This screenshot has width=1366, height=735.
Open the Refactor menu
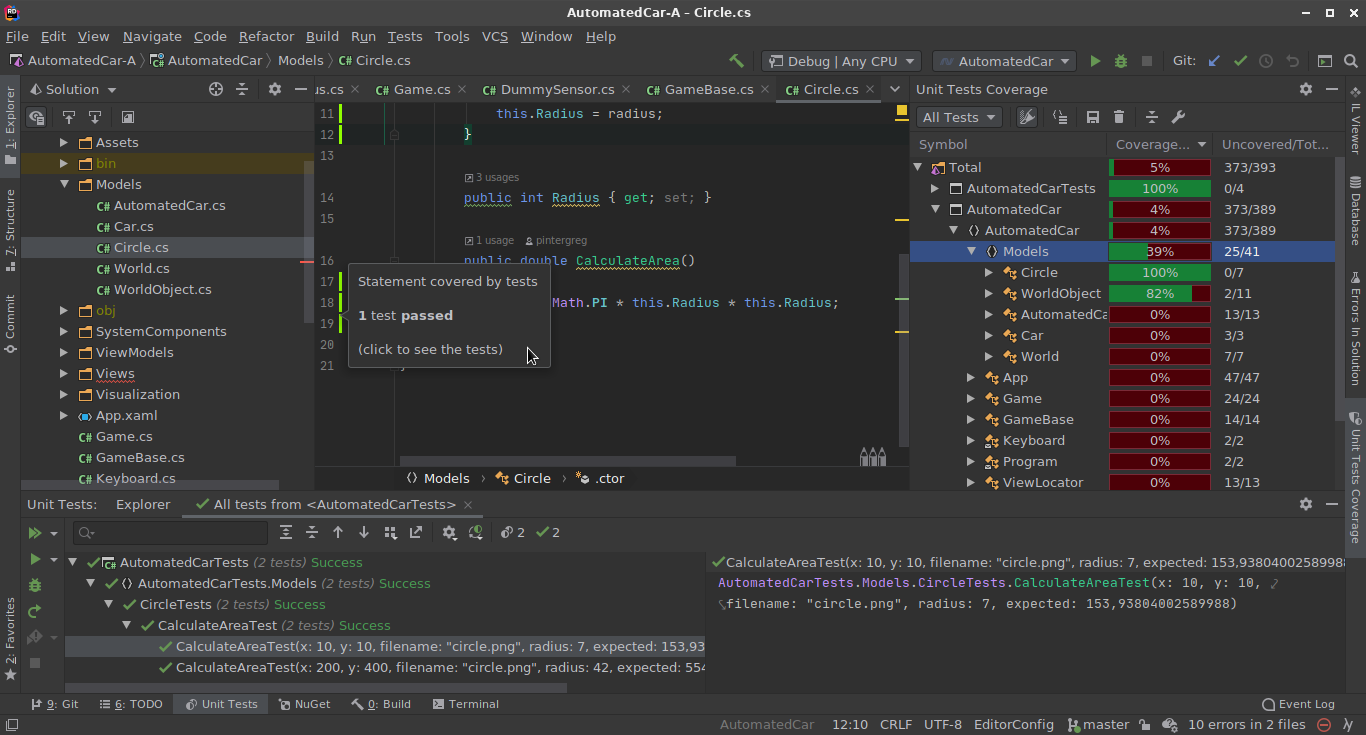point(266,36)
